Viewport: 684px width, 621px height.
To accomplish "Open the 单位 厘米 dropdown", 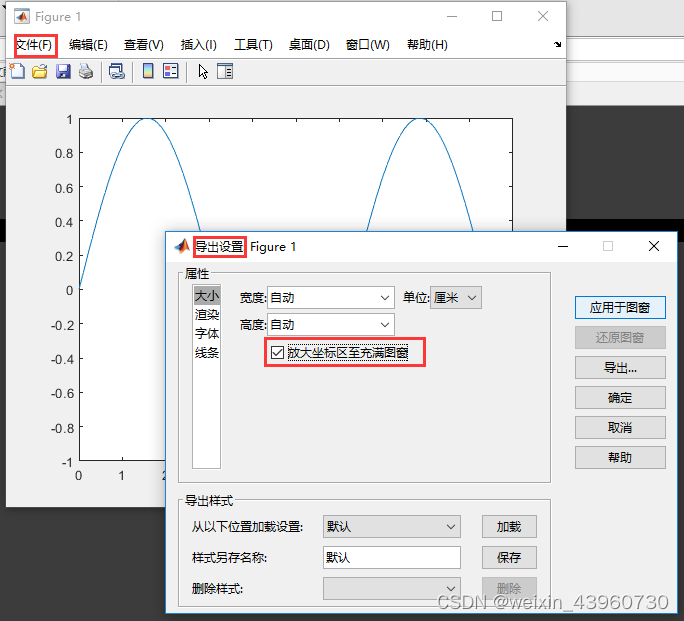I will click(456, 298).
